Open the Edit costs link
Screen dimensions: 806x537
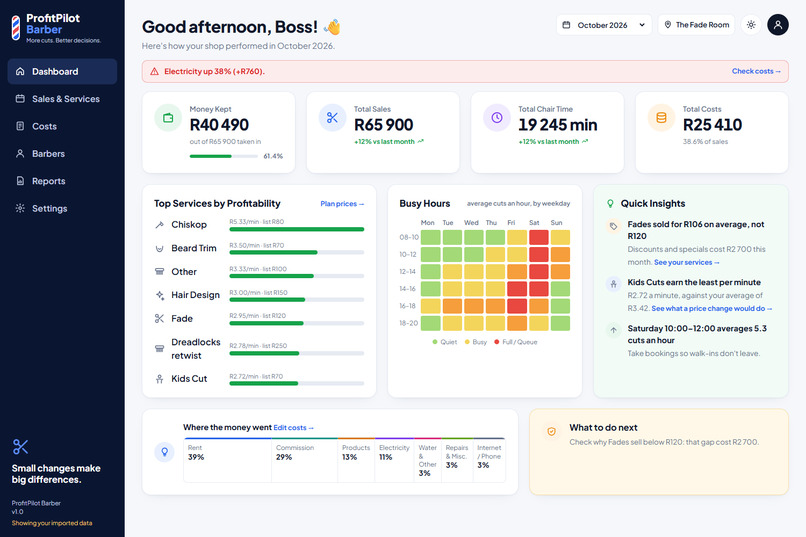pyautogui.click(x=294, y=428)
